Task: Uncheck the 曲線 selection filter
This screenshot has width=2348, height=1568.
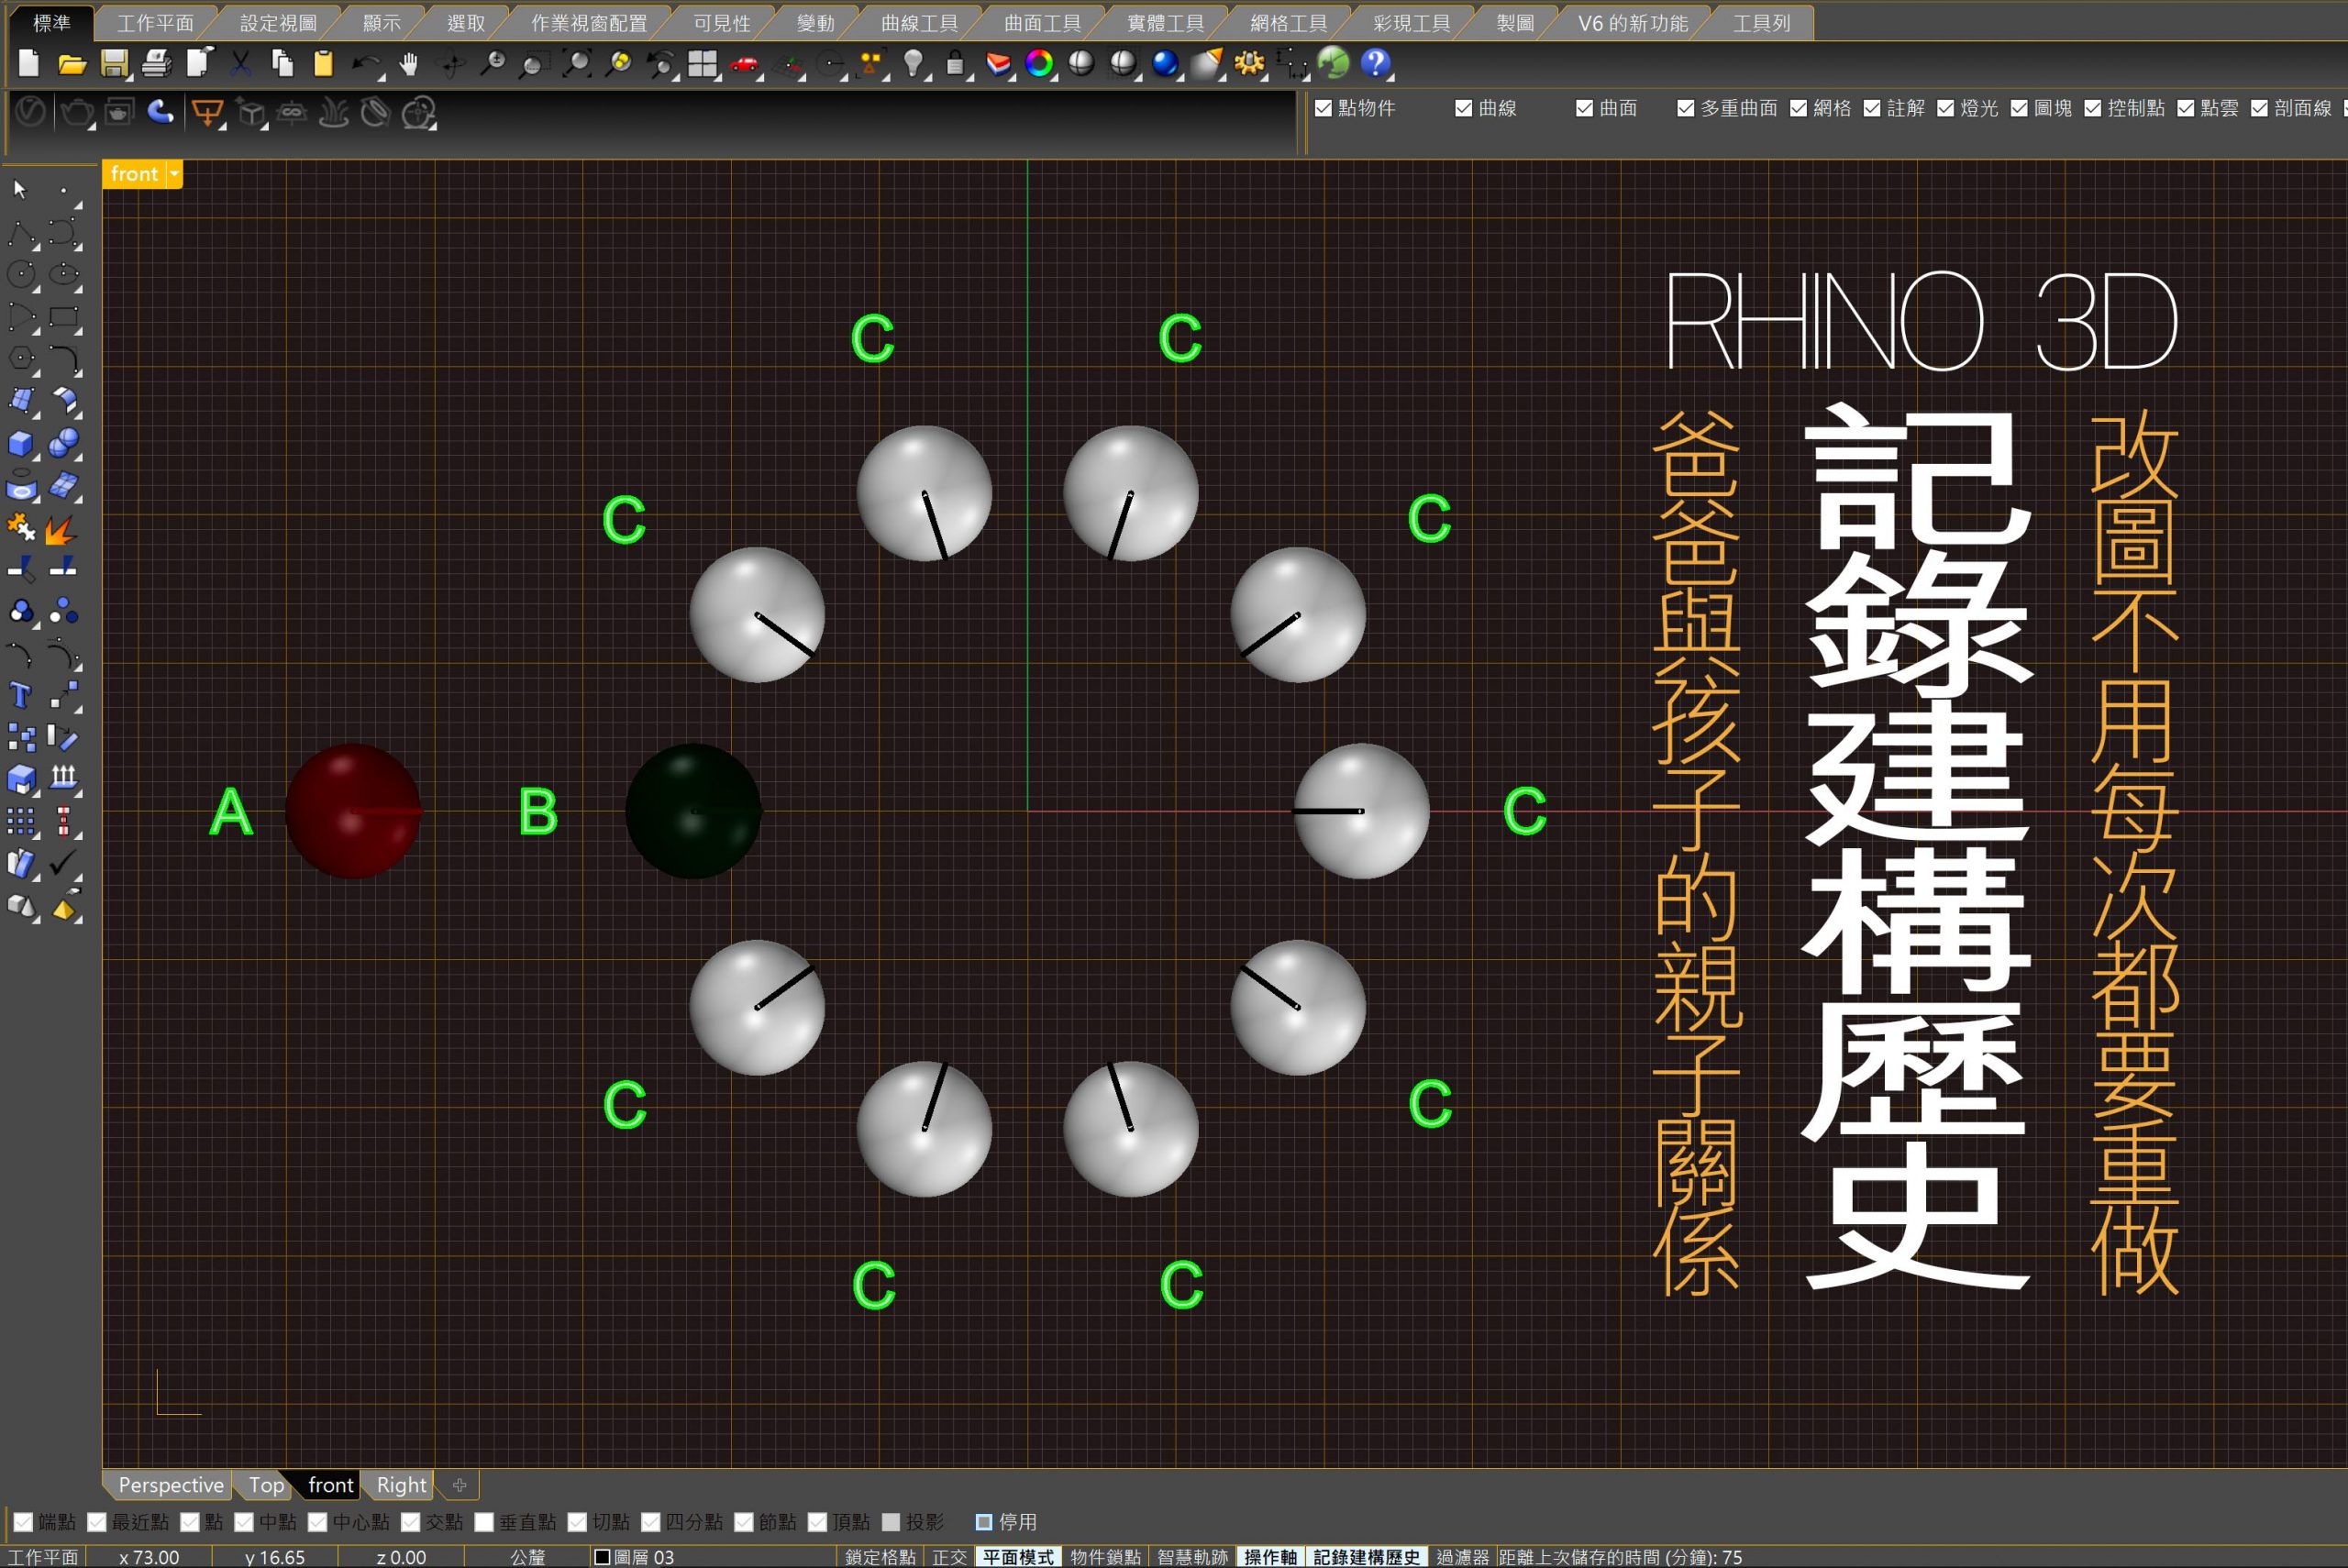Action: [x=1464, y=108]
